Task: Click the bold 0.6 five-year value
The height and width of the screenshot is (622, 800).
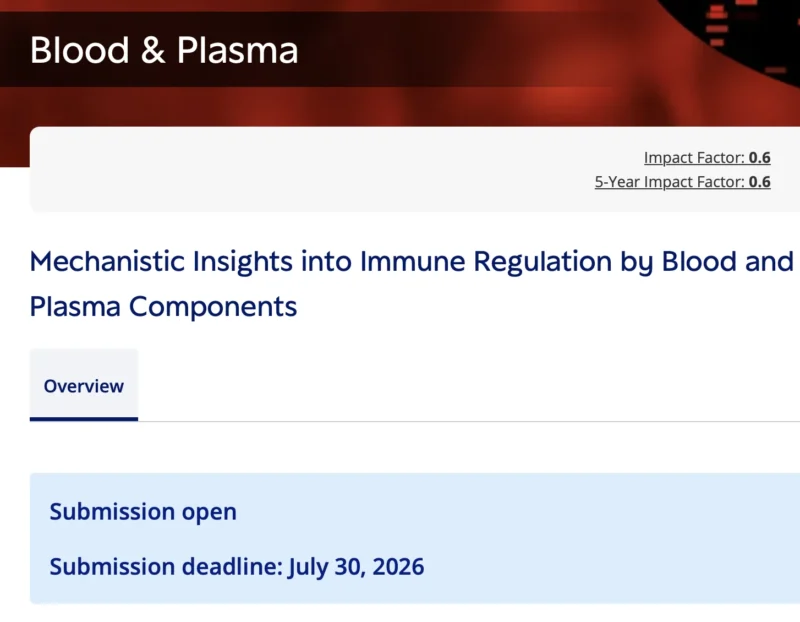Action: coord(762,181)
